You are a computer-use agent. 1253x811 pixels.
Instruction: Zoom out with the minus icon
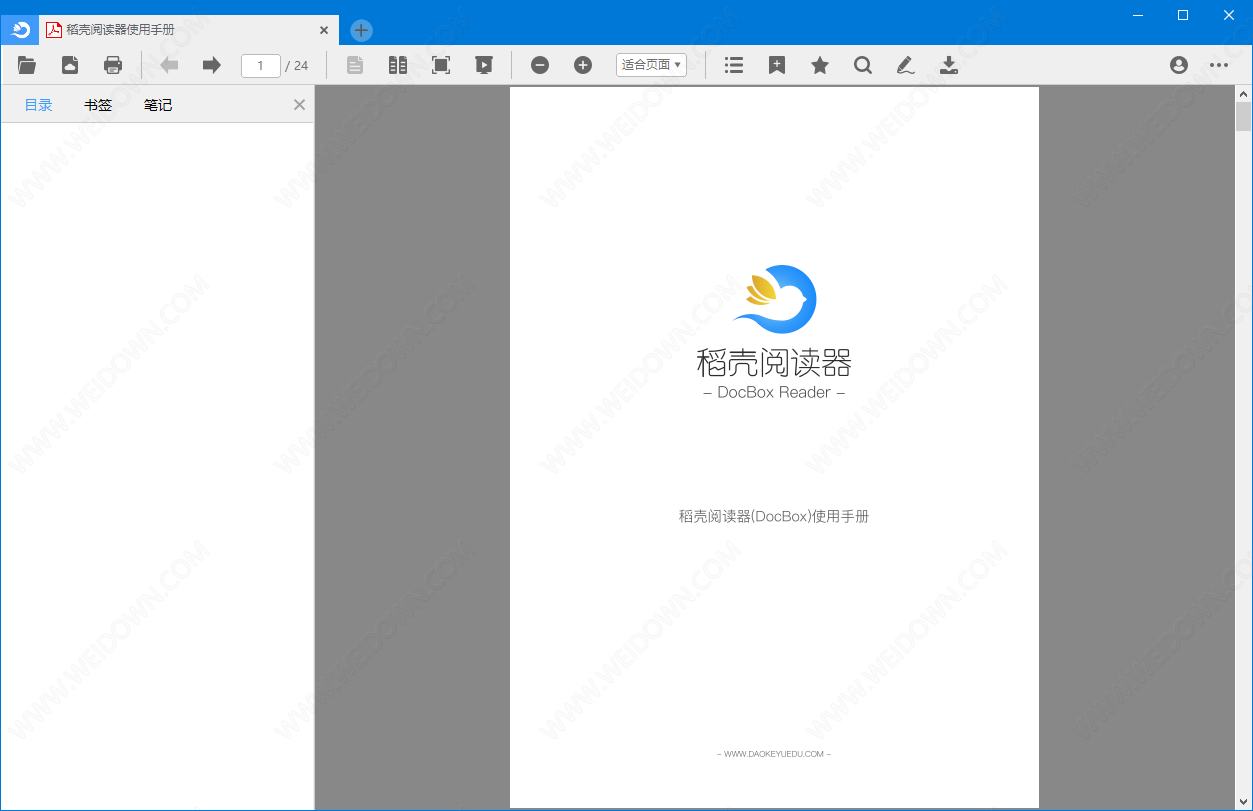540,65
